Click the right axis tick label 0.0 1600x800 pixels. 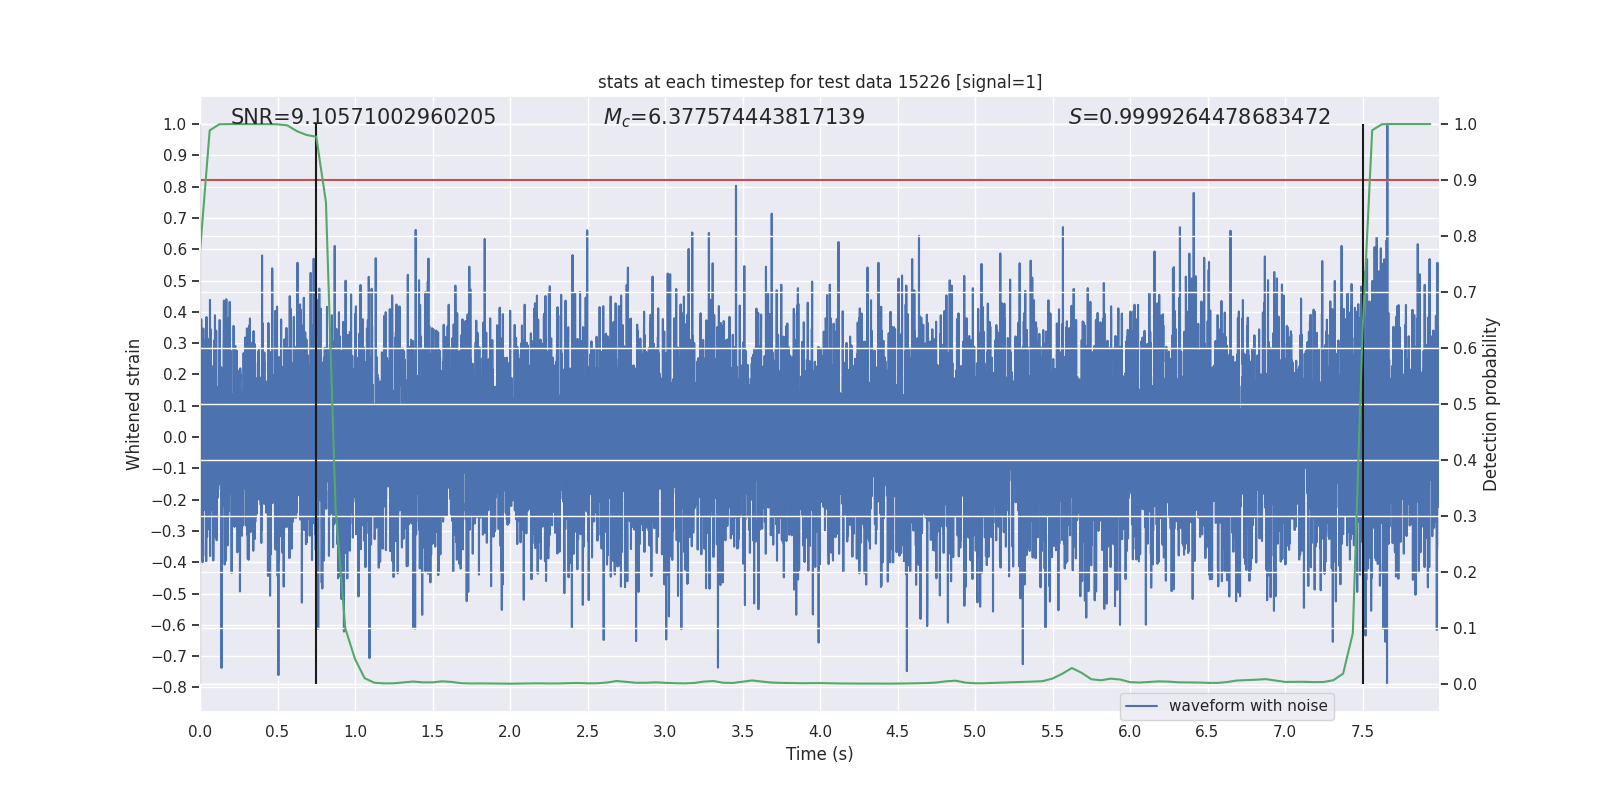1465,685
